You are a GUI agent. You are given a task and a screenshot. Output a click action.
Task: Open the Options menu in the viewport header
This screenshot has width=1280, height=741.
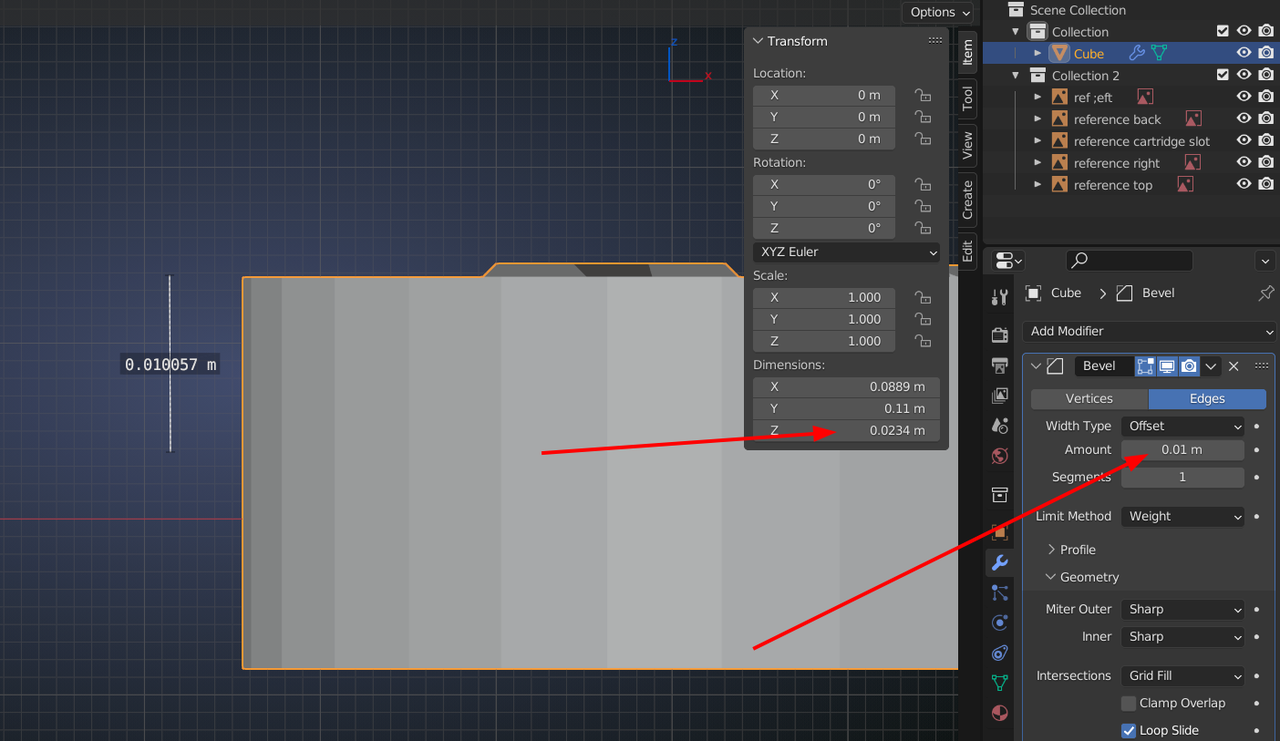[937, 12]
